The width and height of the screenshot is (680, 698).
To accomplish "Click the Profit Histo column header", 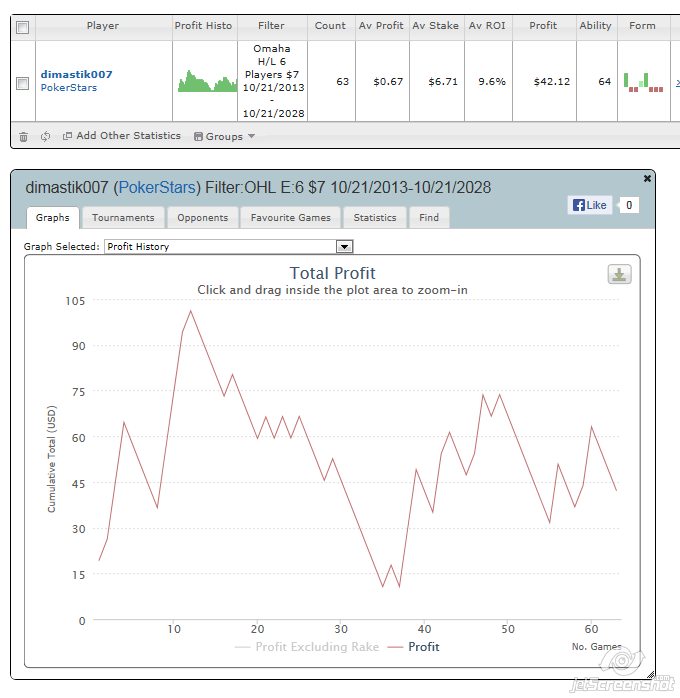I will [x=204, y=26].
